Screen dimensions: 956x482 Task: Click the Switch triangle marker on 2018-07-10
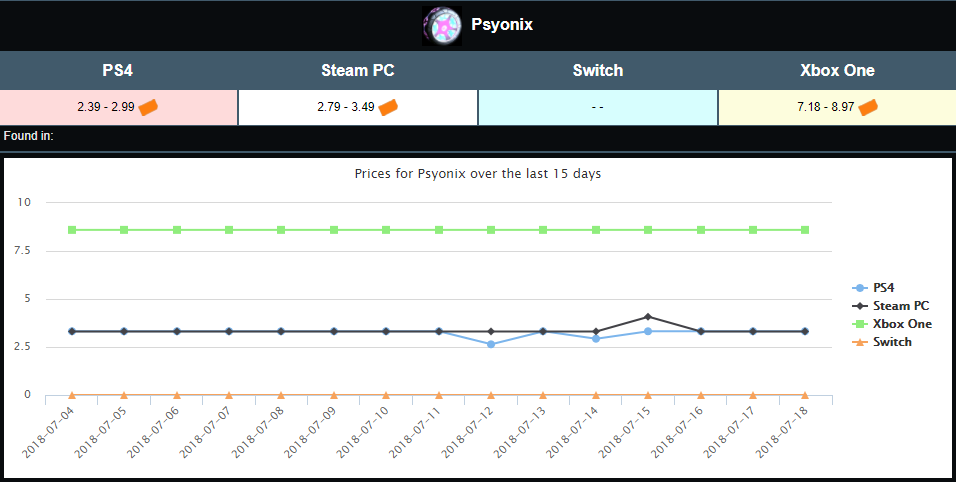tap(386, 395)
